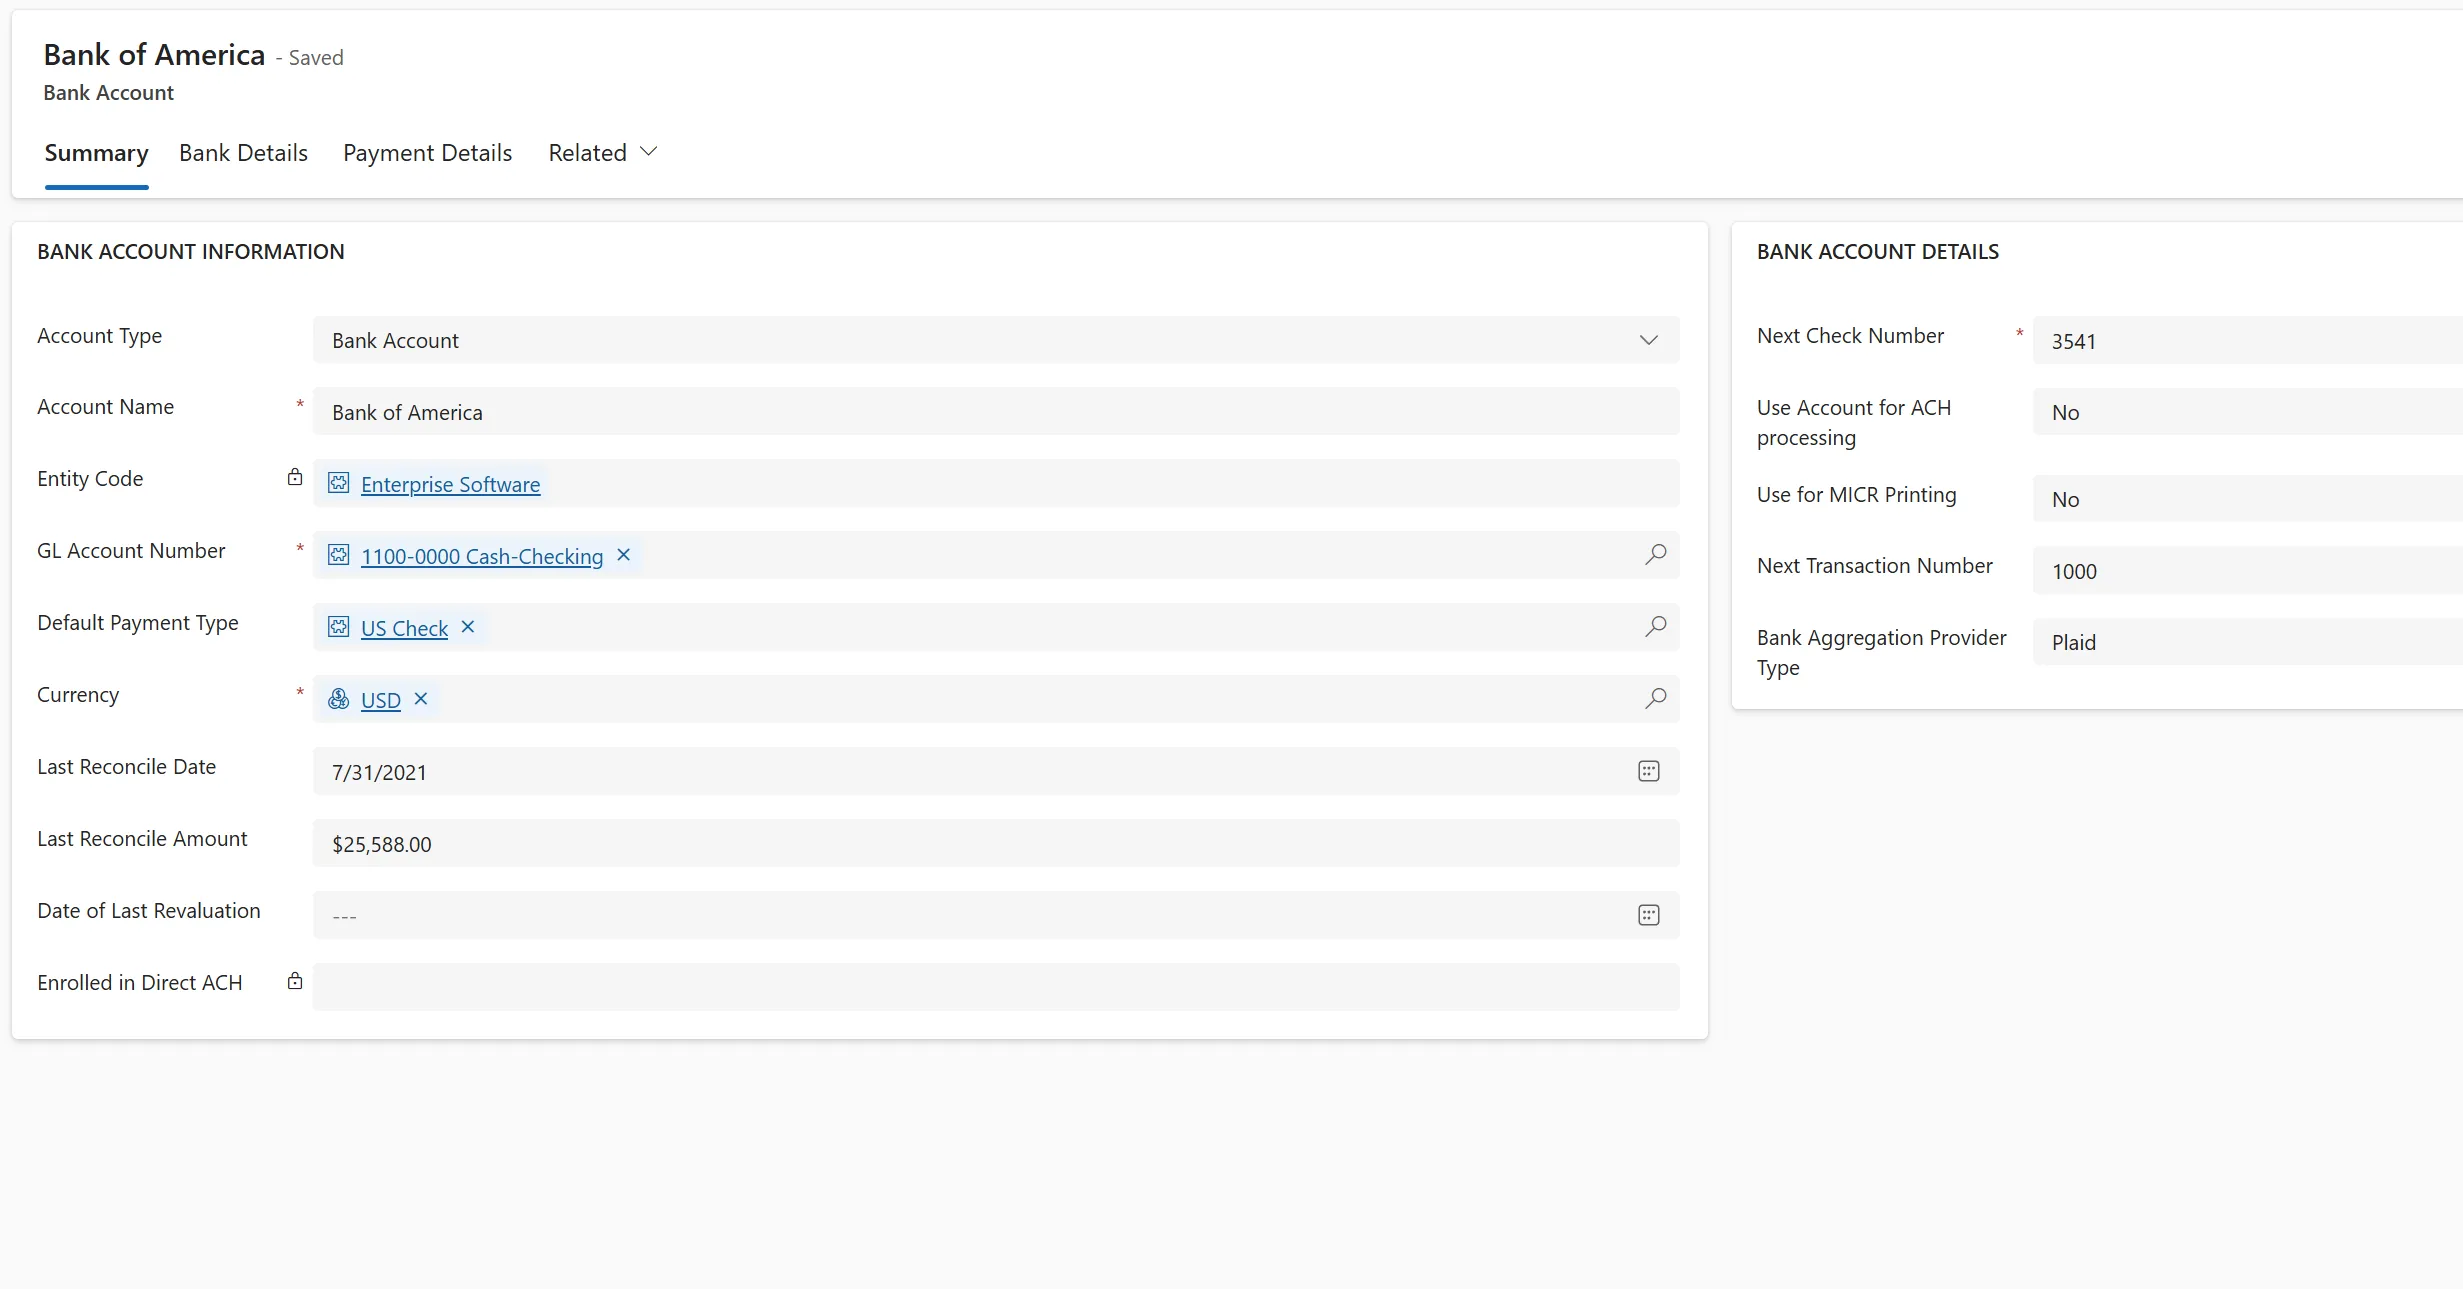The image size is (2463, 1289).
Task: Clear the US Check payment type
Action: click(467, 627)
